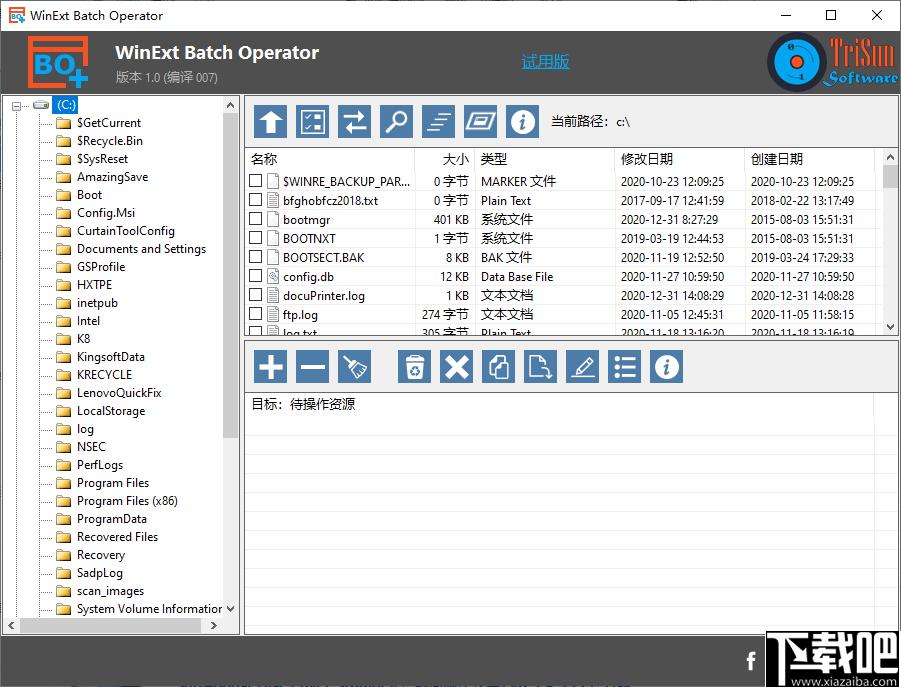Image resolution: width=901 pixels, height=687 pixels.
Task: Select the Program Files (x86) folder
Action: 127,501
